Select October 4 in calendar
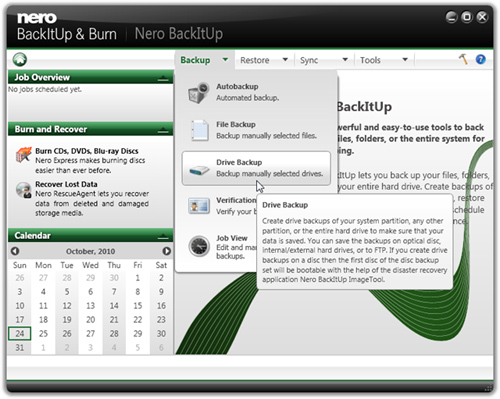 pos(43,292)
